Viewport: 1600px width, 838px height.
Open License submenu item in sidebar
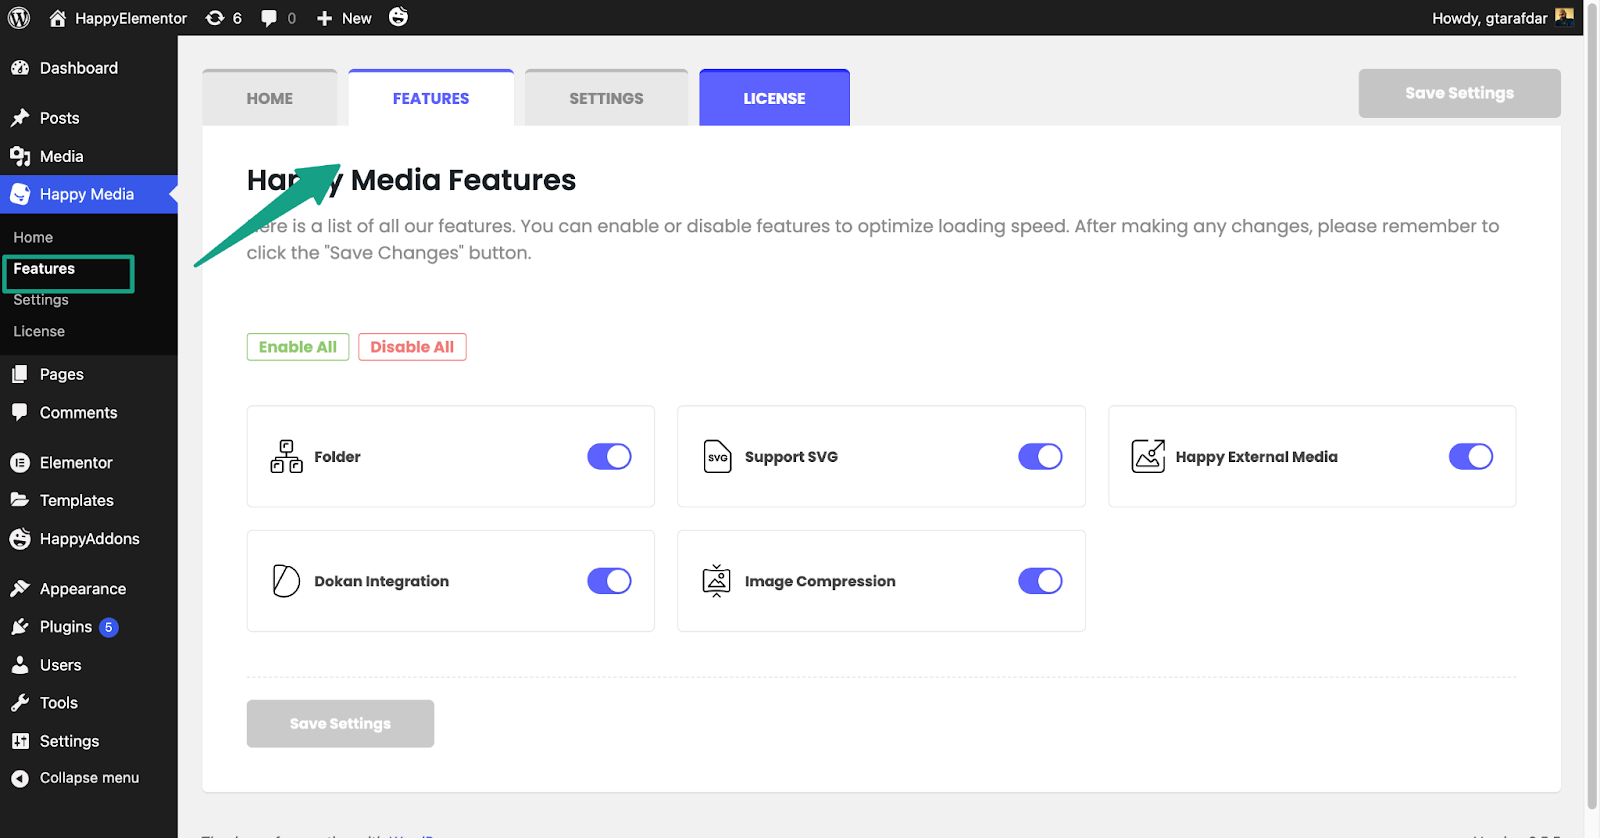pyautogui.click(x=39, y=331)
